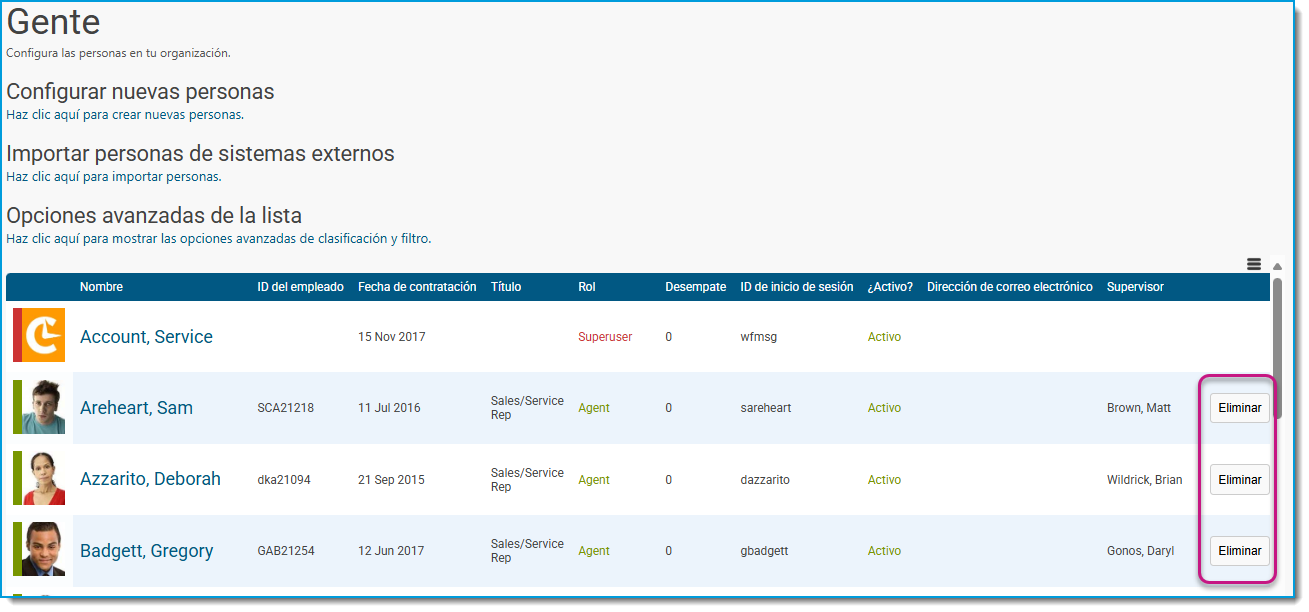
Task: Click employee ID GAB21254
Action: pos(286,551)
